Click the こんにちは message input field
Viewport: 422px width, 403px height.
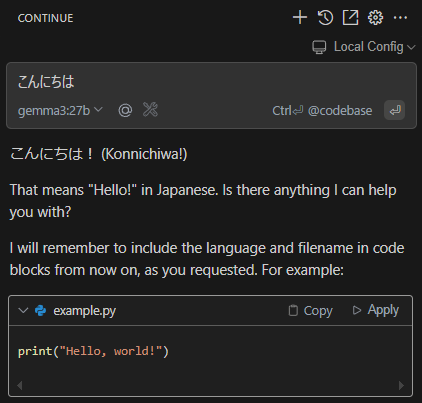click(x=211, y=82)
